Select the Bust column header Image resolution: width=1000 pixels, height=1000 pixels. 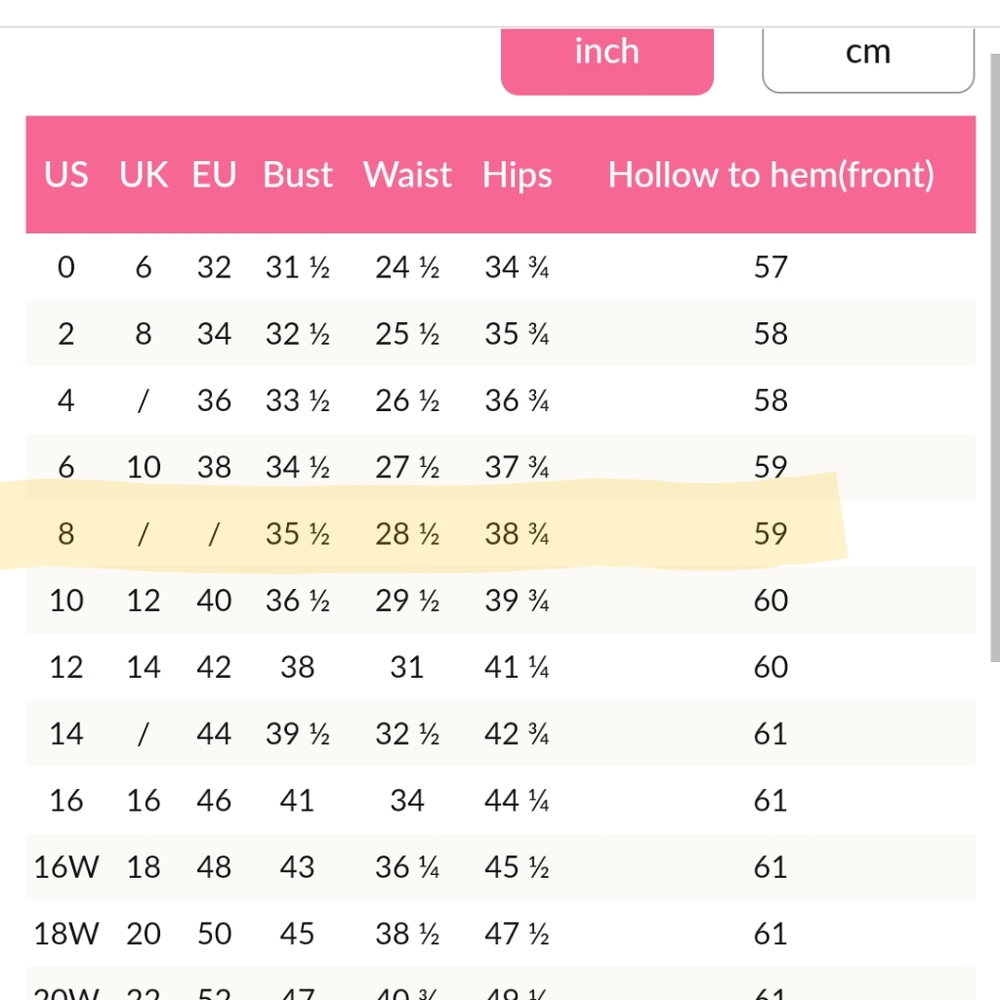(298, 176)
